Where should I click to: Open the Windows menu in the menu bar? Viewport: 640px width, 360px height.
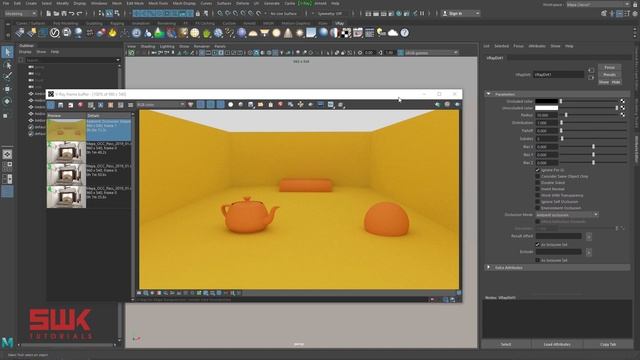(x=99, y=3)
